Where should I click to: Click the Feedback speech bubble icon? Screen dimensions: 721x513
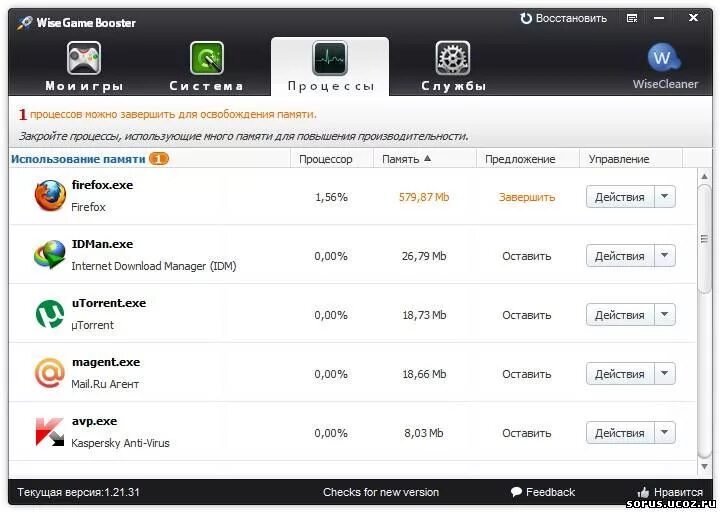coord(516,492)
